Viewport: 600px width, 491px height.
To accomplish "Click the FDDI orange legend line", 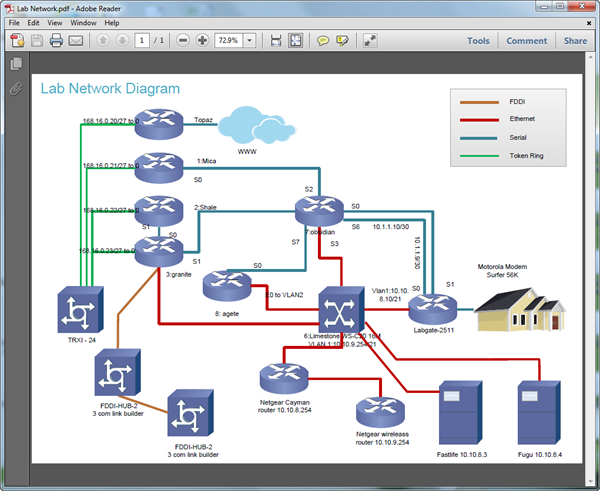I will [x=479, y=102].
